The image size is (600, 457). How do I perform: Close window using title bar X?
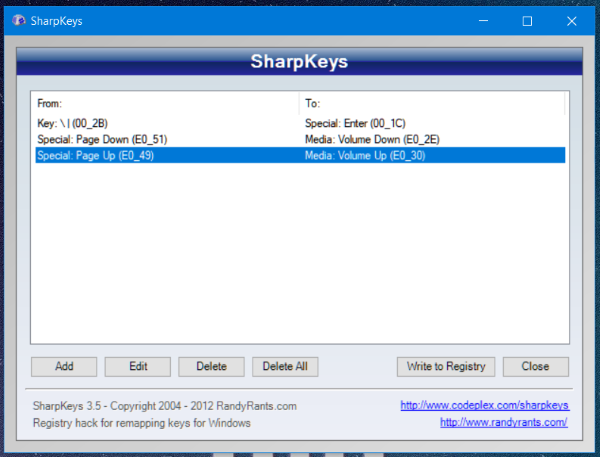[572, 21]
